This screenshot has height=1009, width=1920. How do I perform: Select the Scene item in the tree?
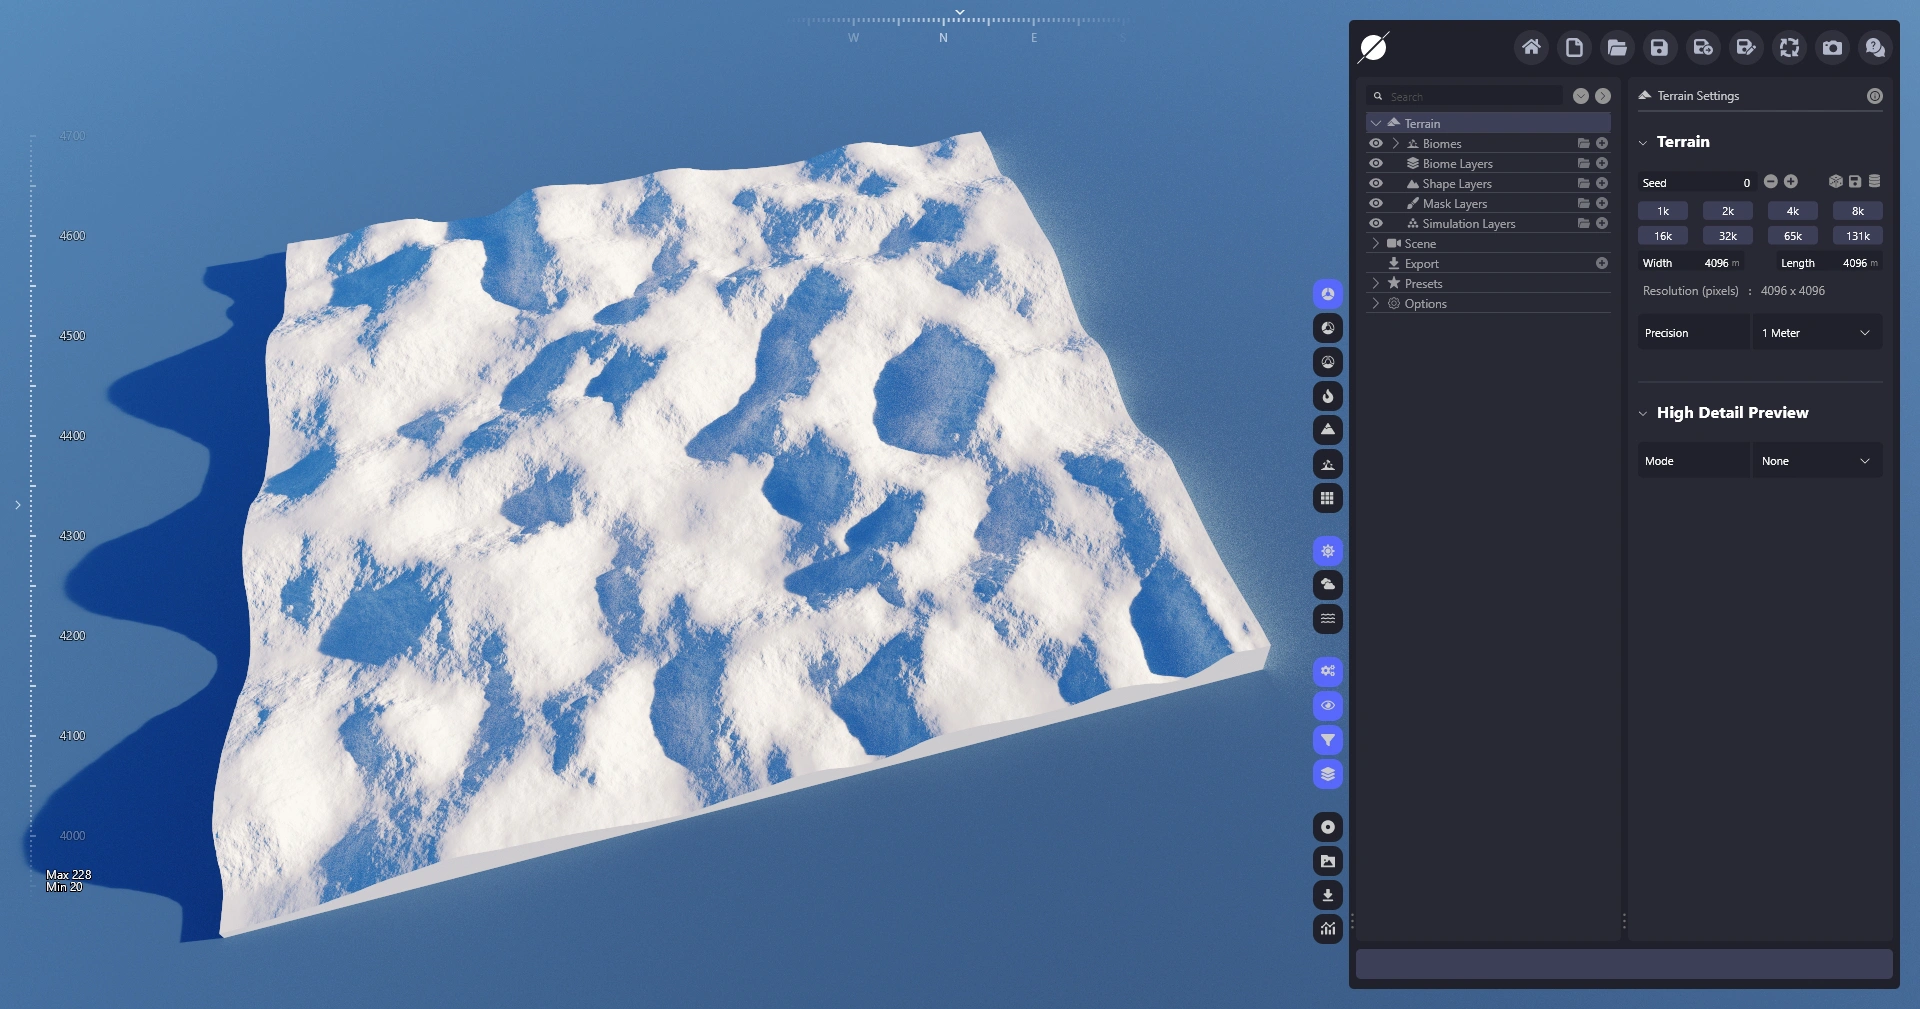coord(1419,244)
